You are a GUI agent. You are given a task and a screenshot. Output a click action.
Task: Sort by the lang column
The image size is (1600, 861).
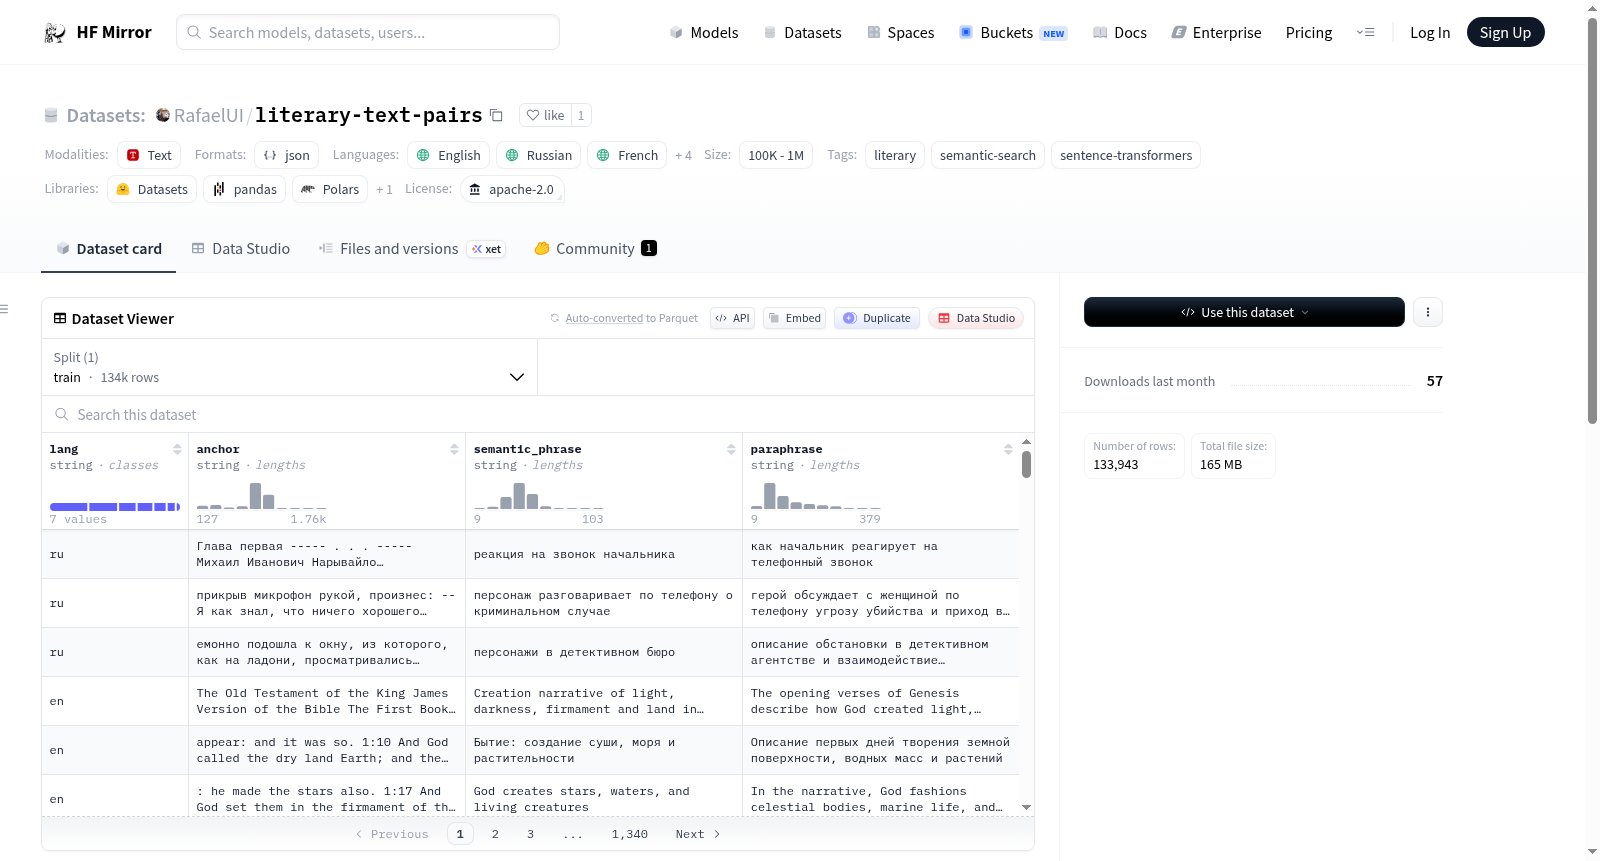[177, 449]
